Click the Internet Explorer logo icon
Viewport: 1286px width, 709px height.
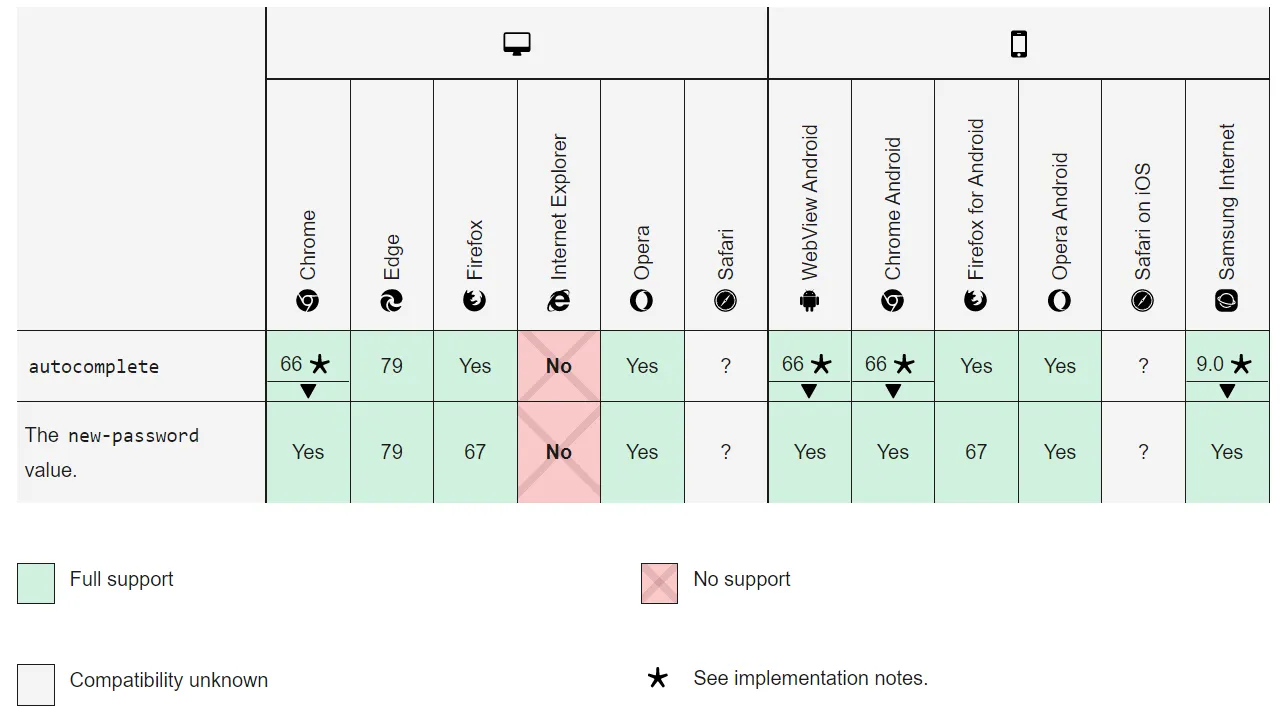[x=558, y=300]
